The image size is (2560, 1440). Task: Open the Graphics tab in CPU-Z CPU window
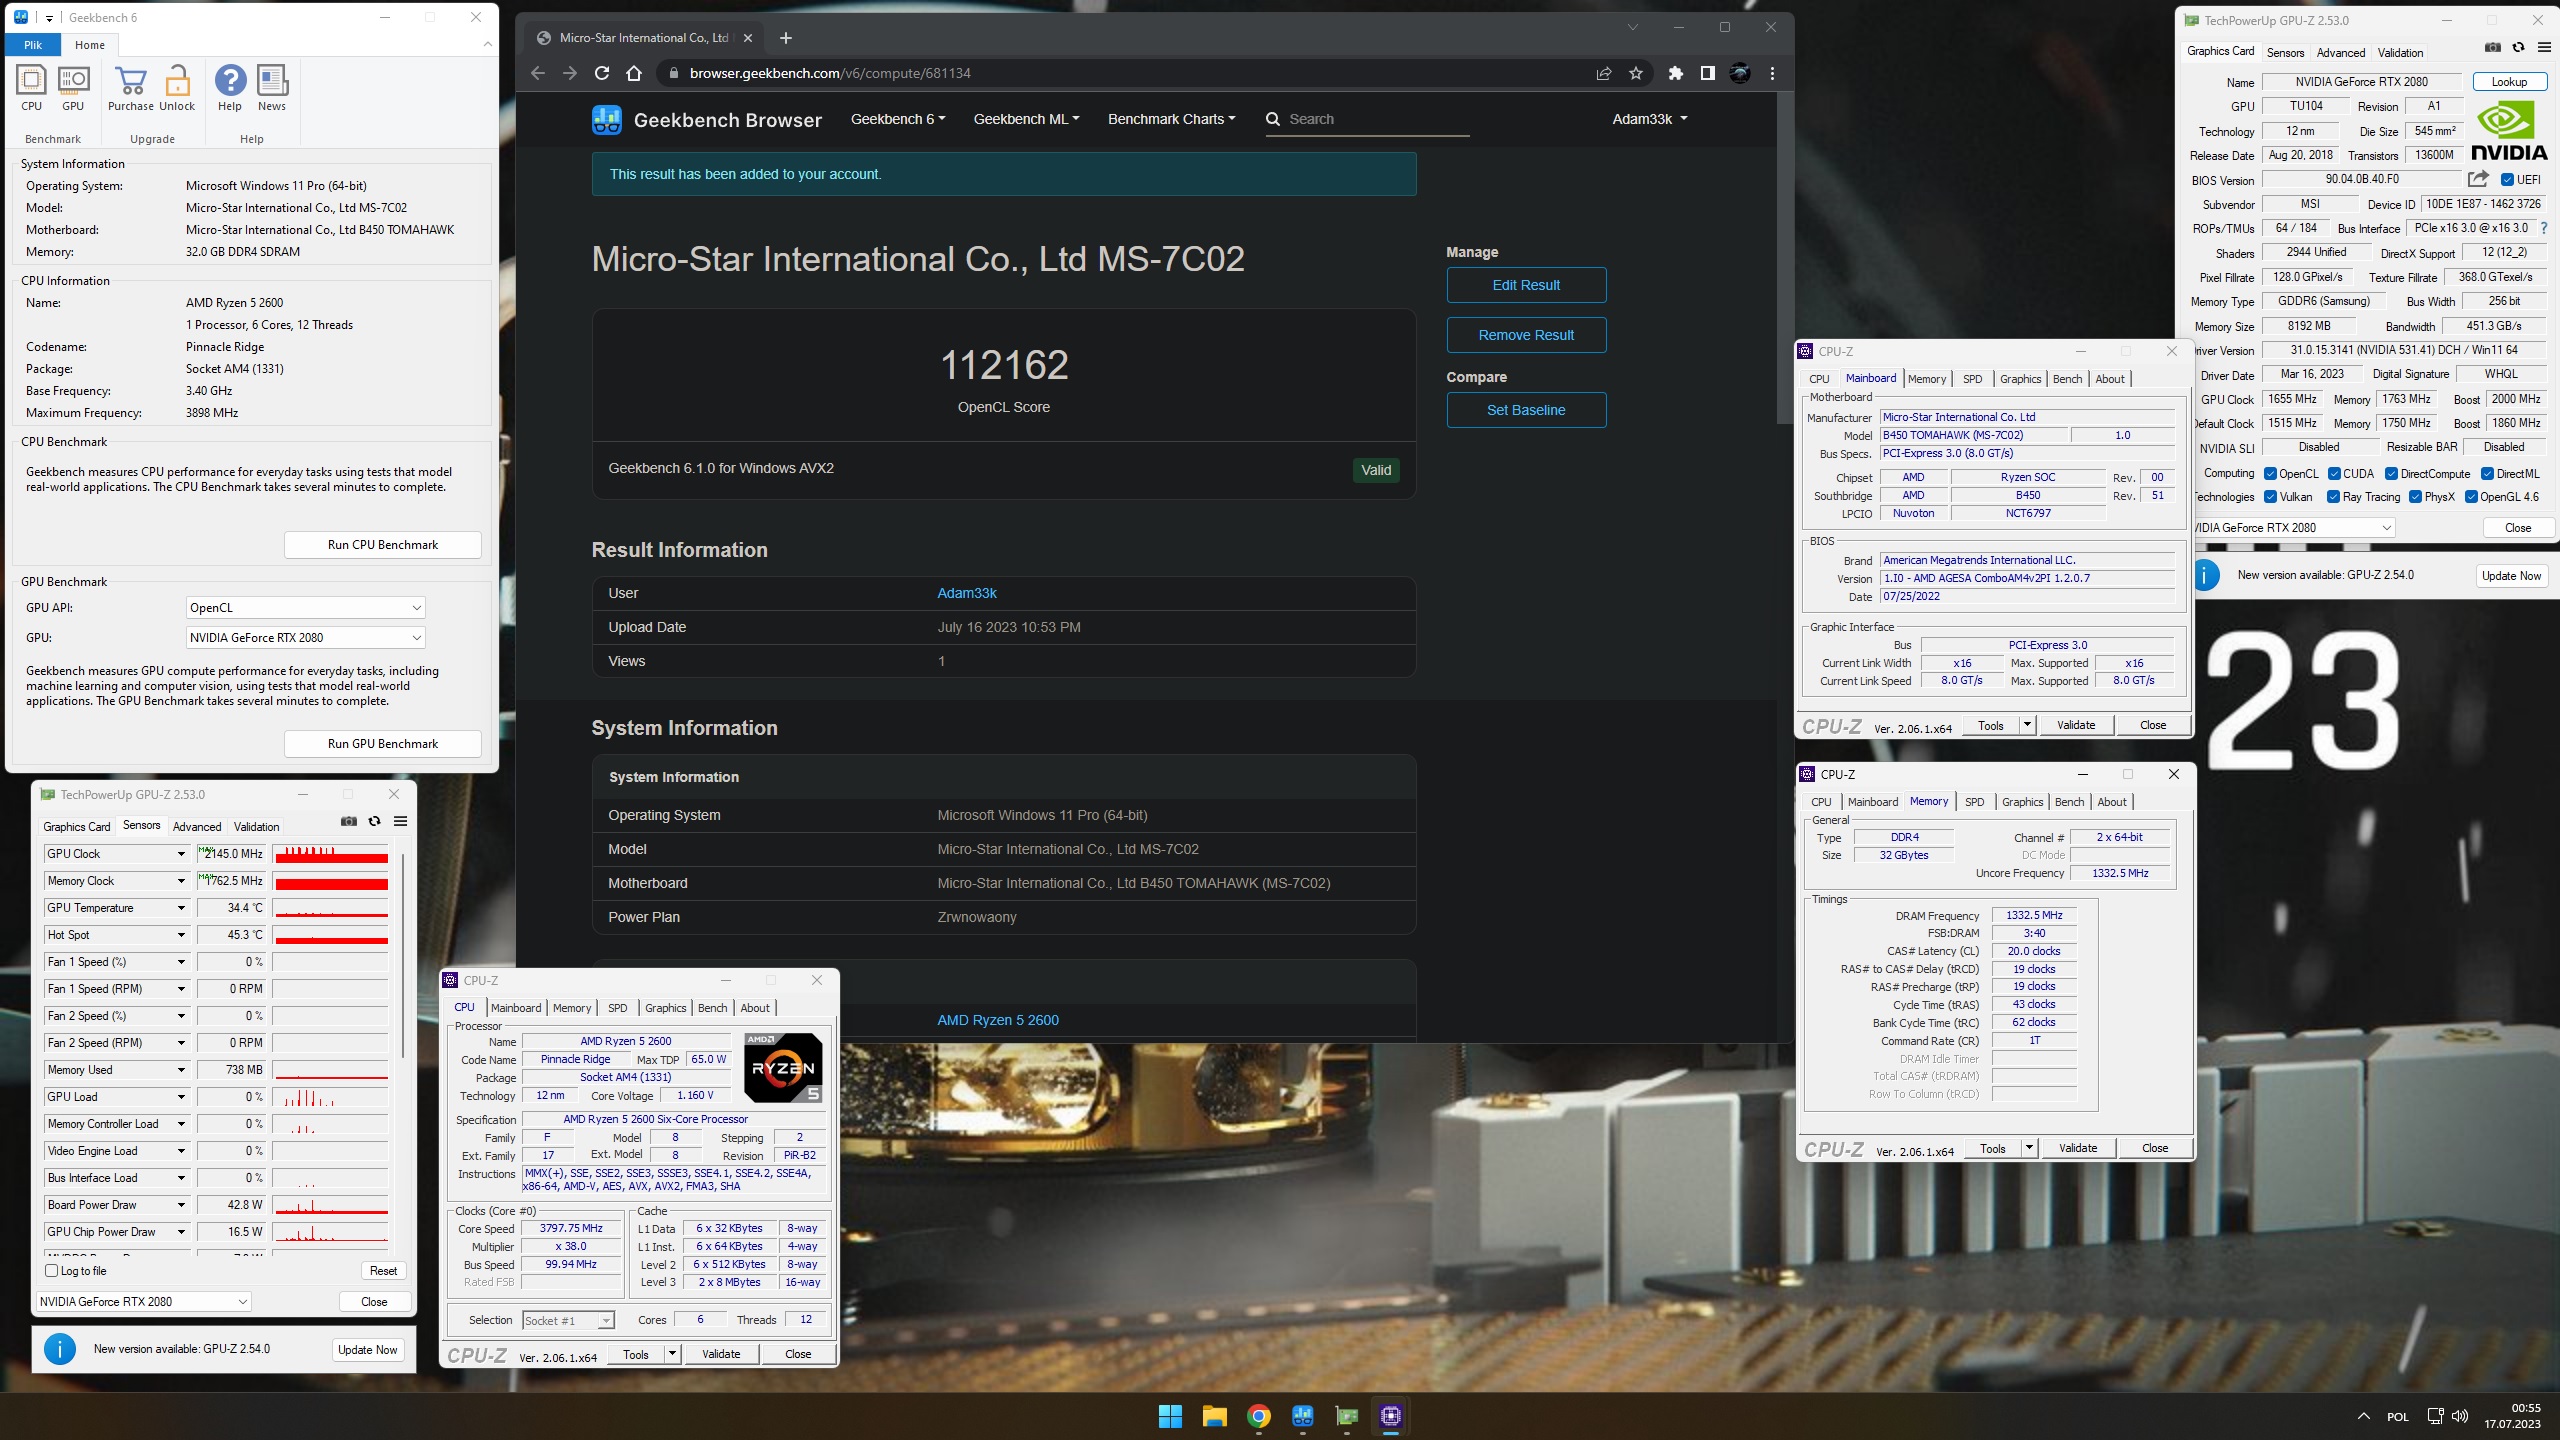point(665,1008)
